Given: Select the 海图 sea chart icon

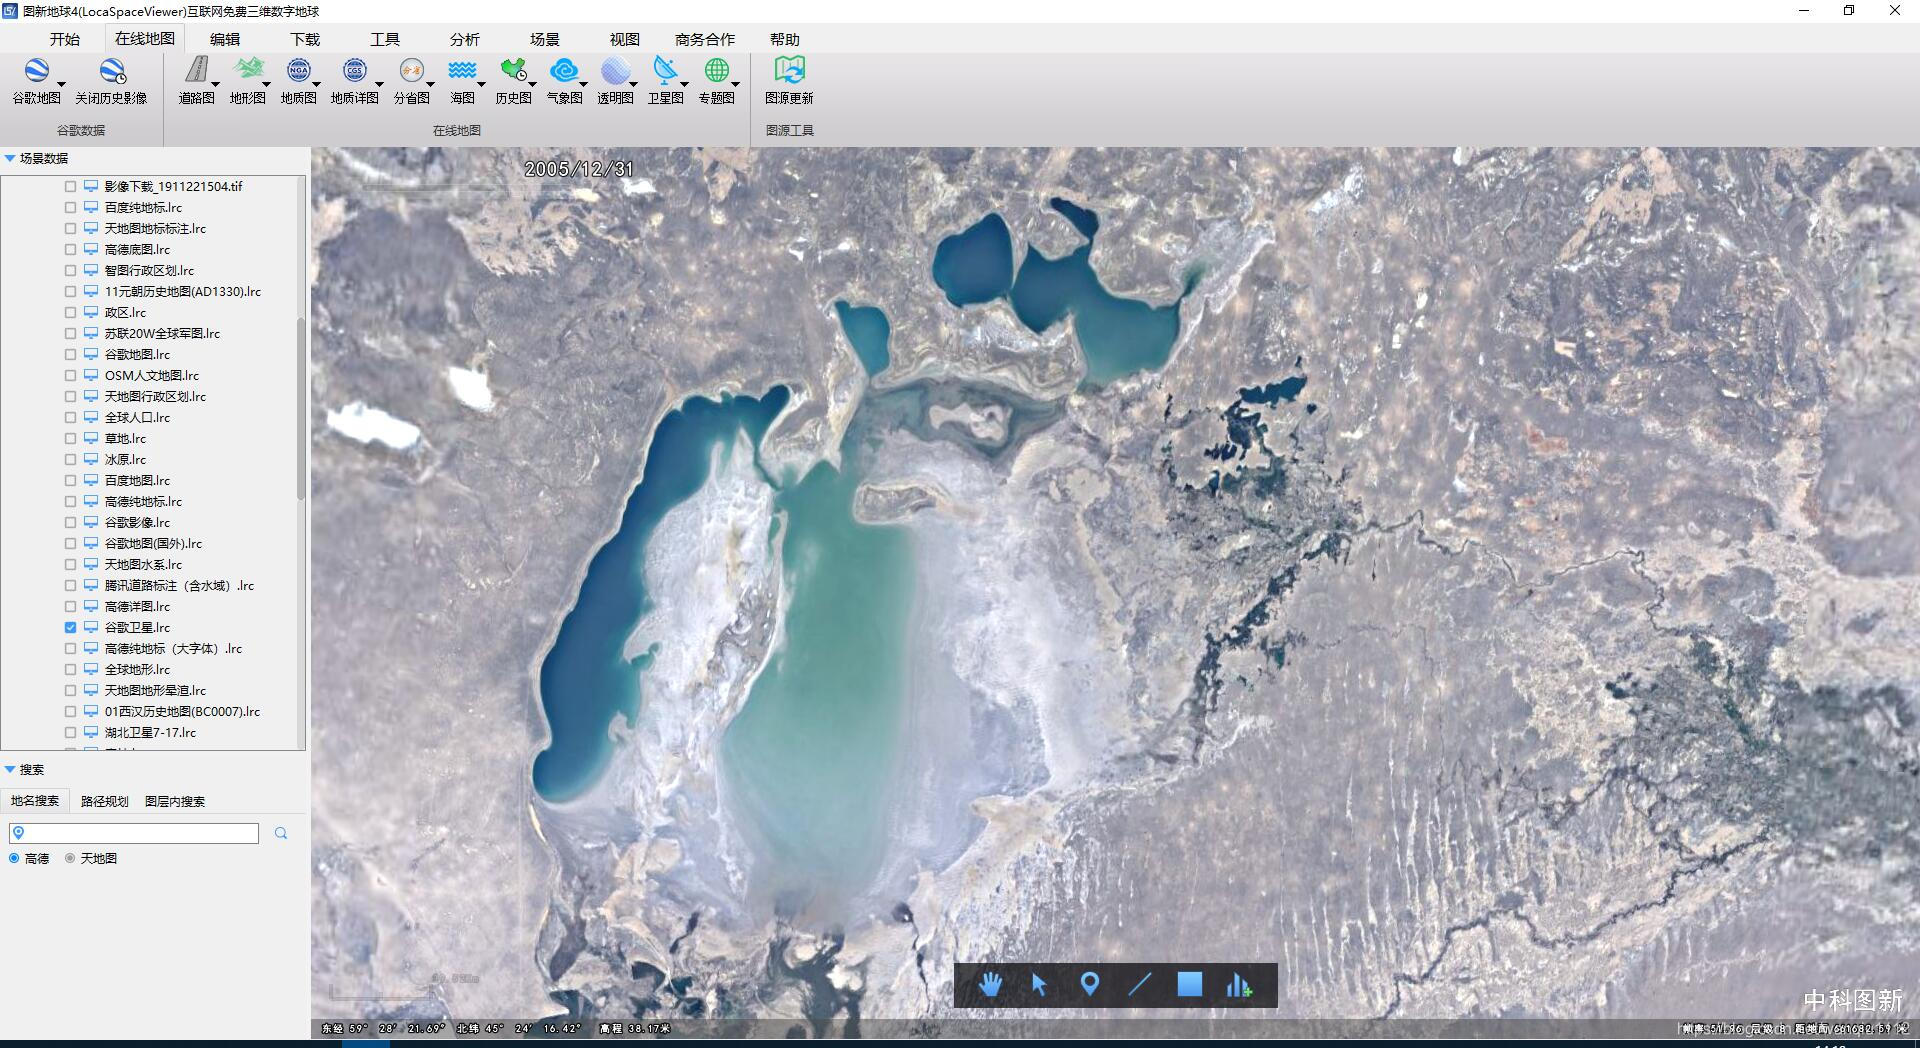Looking at the screenshot, I should click(x=462, y=70).
